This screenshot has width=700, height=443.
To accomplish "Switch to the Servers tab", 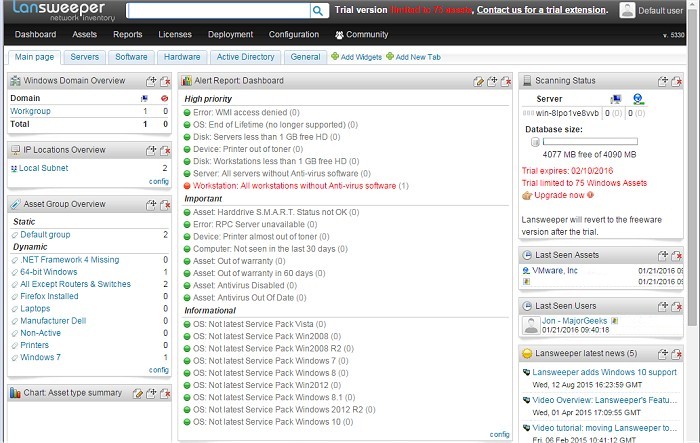I will pyautogui.click(x=85, y=57).
